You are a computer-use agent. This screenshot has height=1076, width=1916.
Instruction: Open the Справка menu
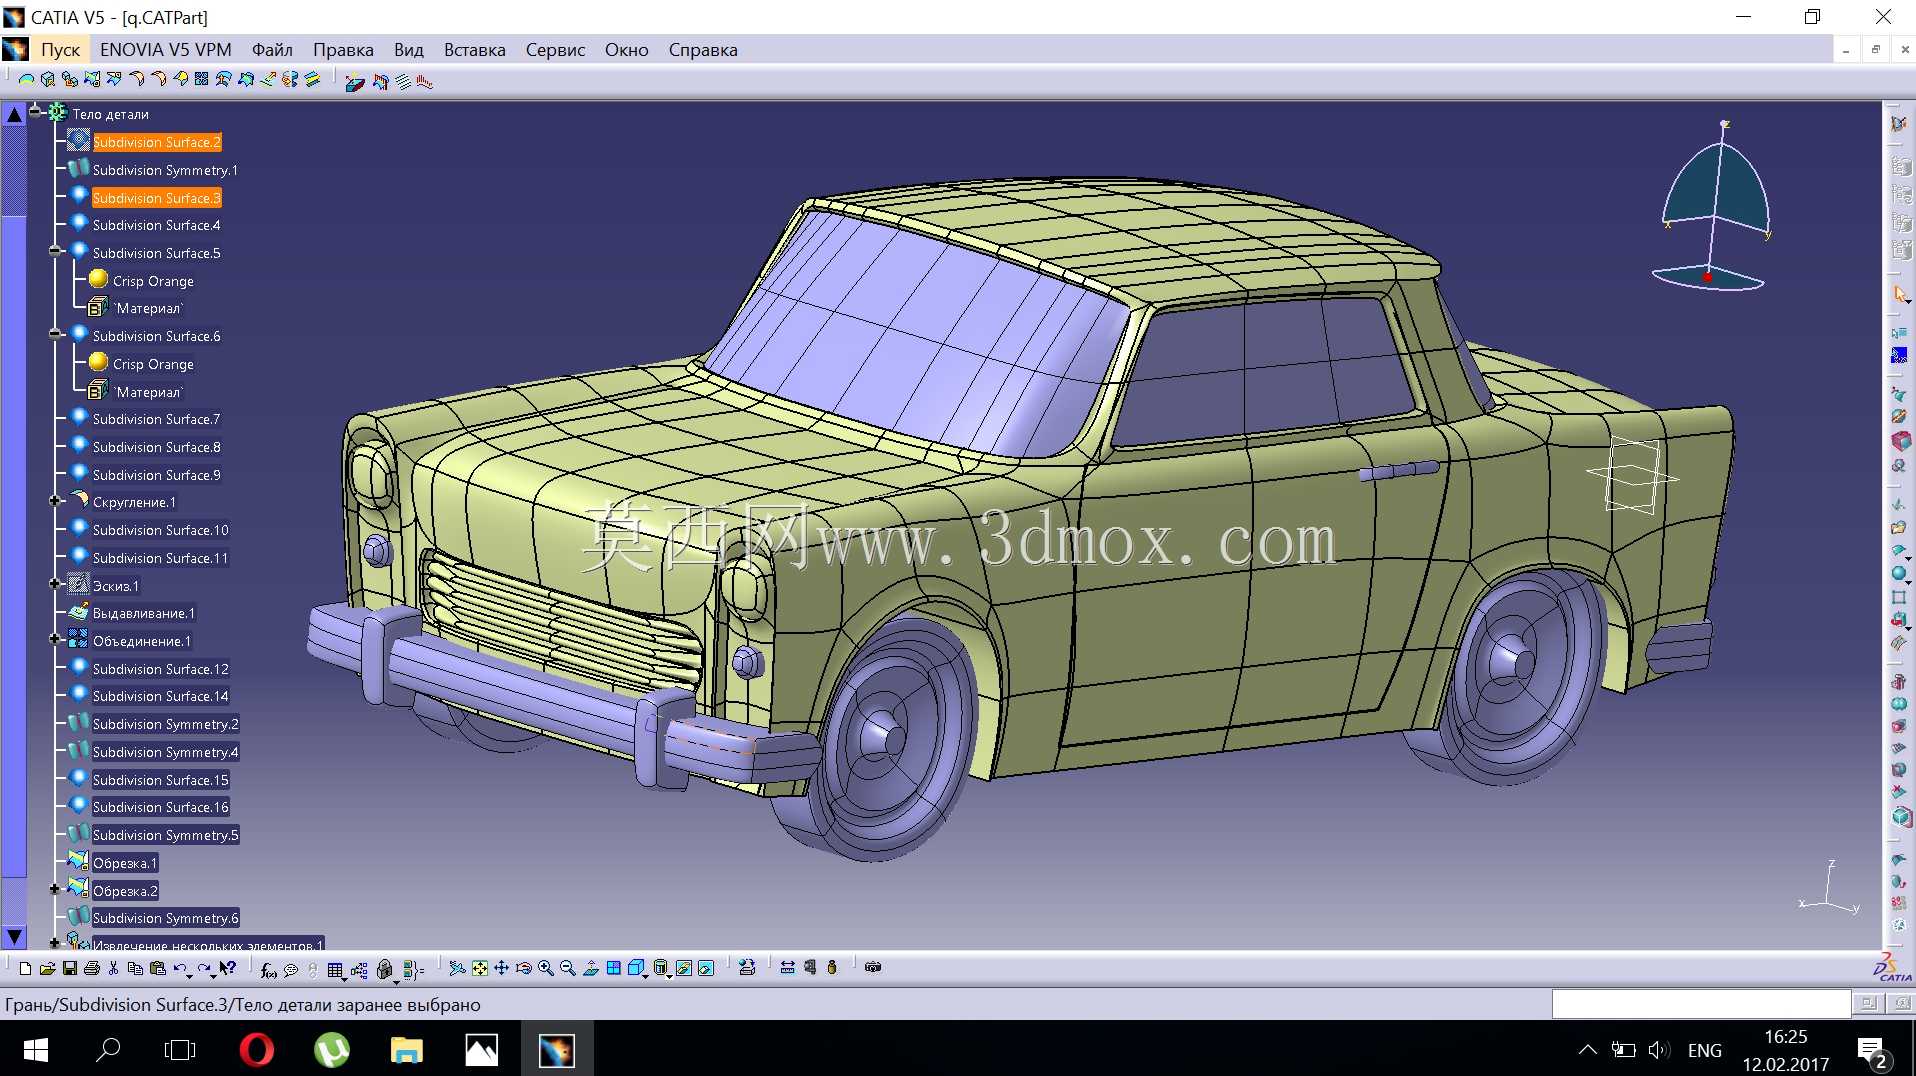pos(703,50)
